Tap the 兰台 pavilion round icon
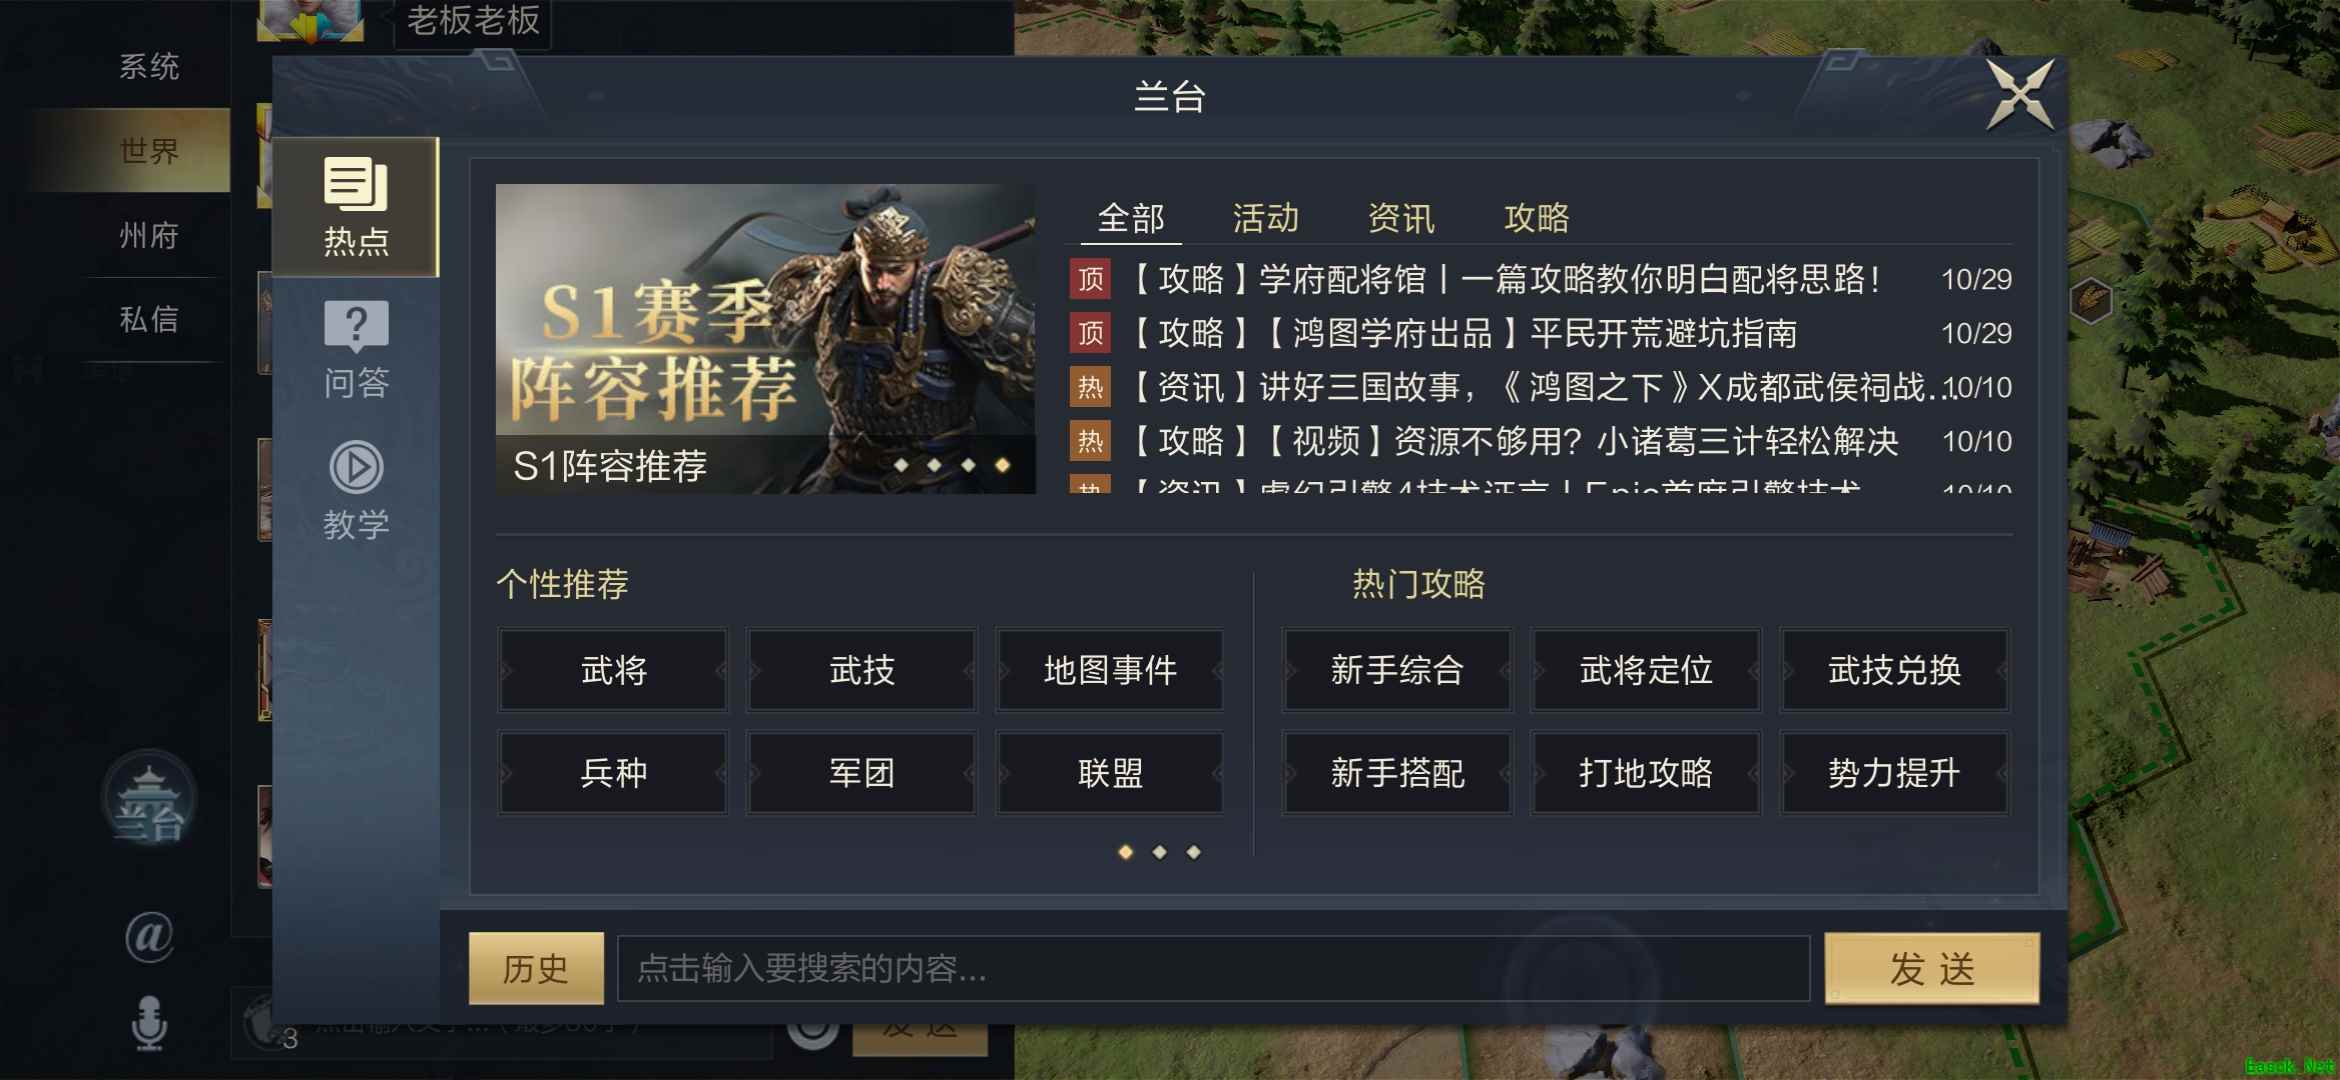Viewport: 2340px width, 1080px height. point(149,801)
